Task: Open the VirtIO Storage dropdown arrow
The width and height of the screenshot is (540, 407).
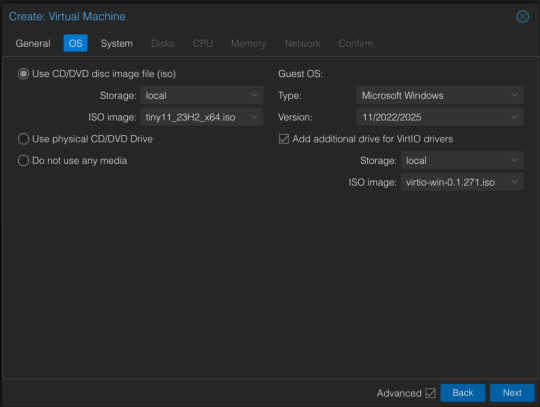Action: (514, 160)
